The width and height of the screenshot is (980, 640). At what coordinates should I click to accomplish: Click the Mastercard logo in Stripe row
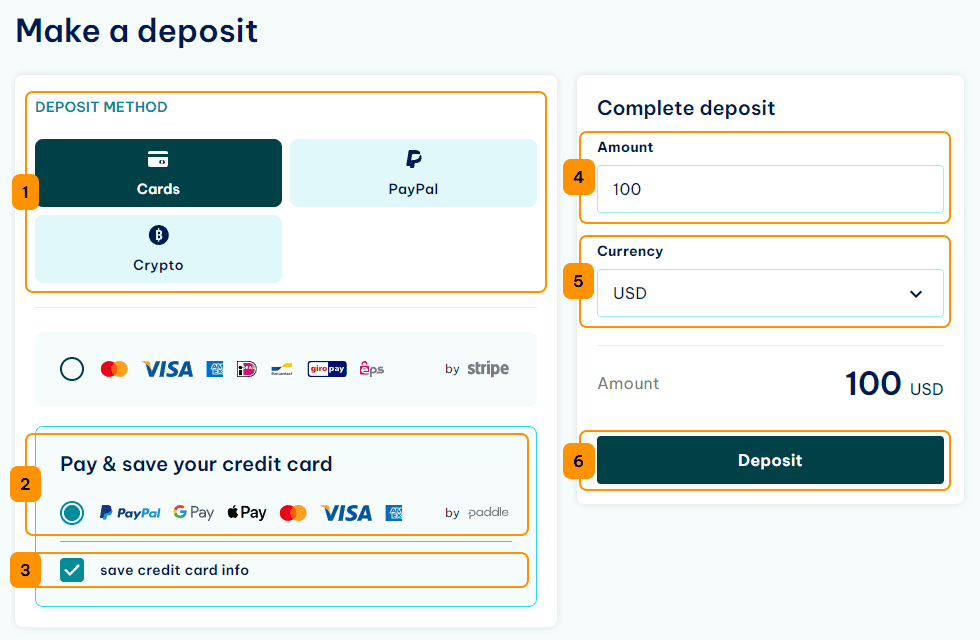pos(114,369)
